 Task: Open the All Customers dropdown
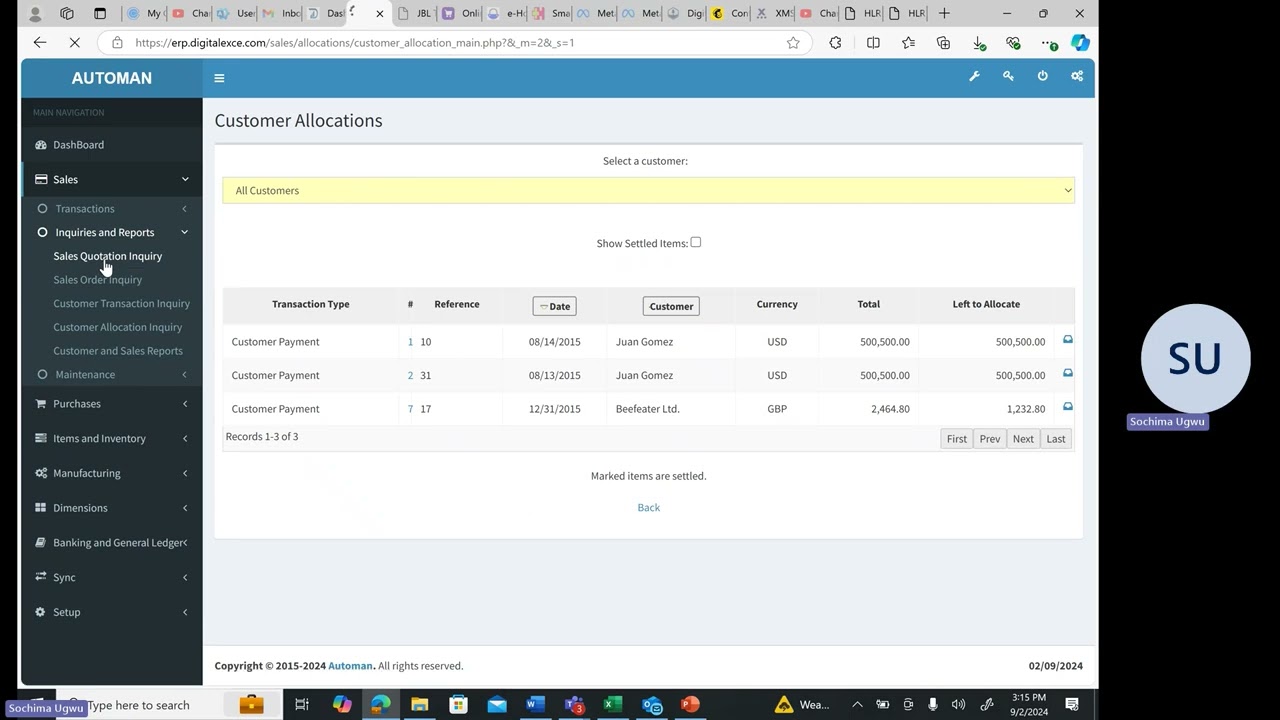(648, 190)
